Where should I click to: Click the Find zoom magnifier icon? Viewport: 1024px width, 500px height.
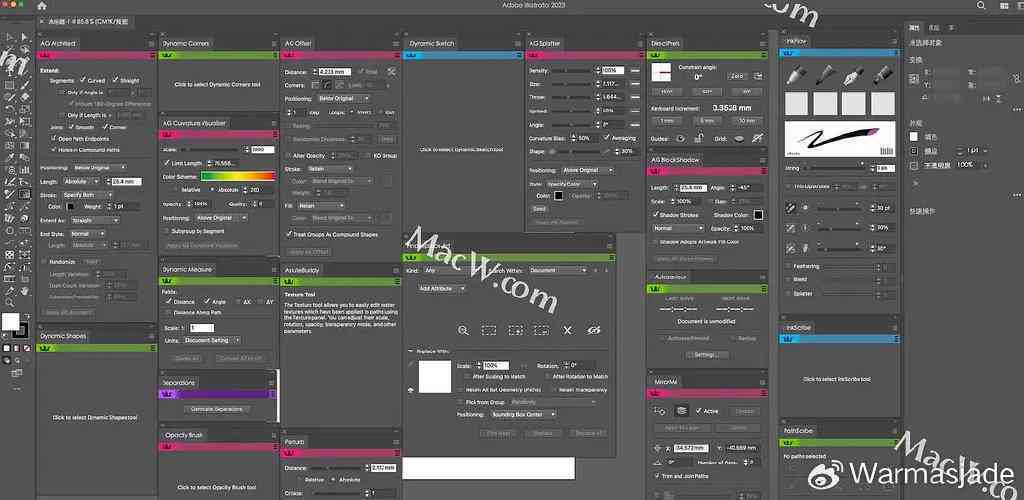pyautogui.click(x=463, y=330)
